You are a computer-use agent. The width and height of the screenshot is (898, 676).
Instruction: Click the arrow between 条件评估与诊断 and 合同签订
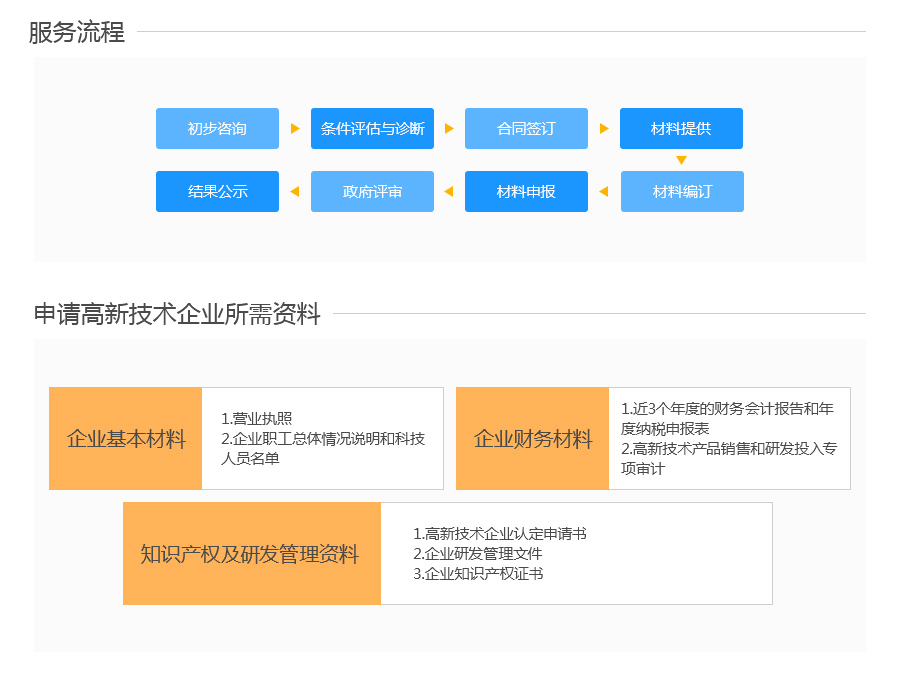[449, 129]
